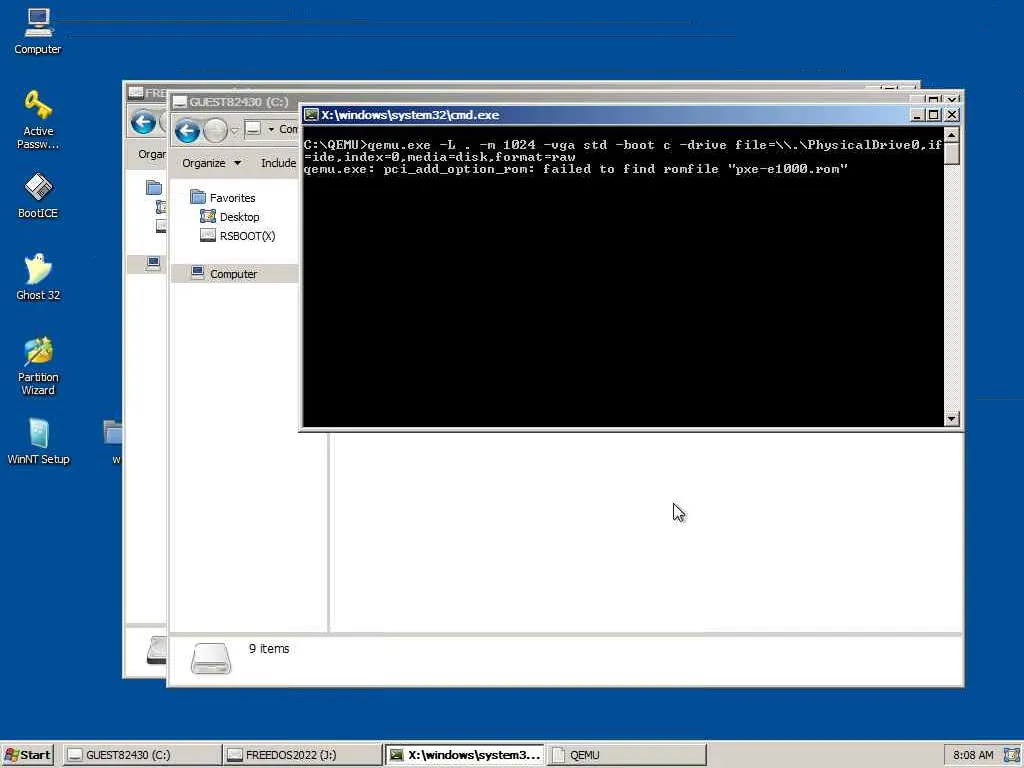Launch Ghost 32 from the desktop
1024x768 pixels.
[x=38, y=277]
